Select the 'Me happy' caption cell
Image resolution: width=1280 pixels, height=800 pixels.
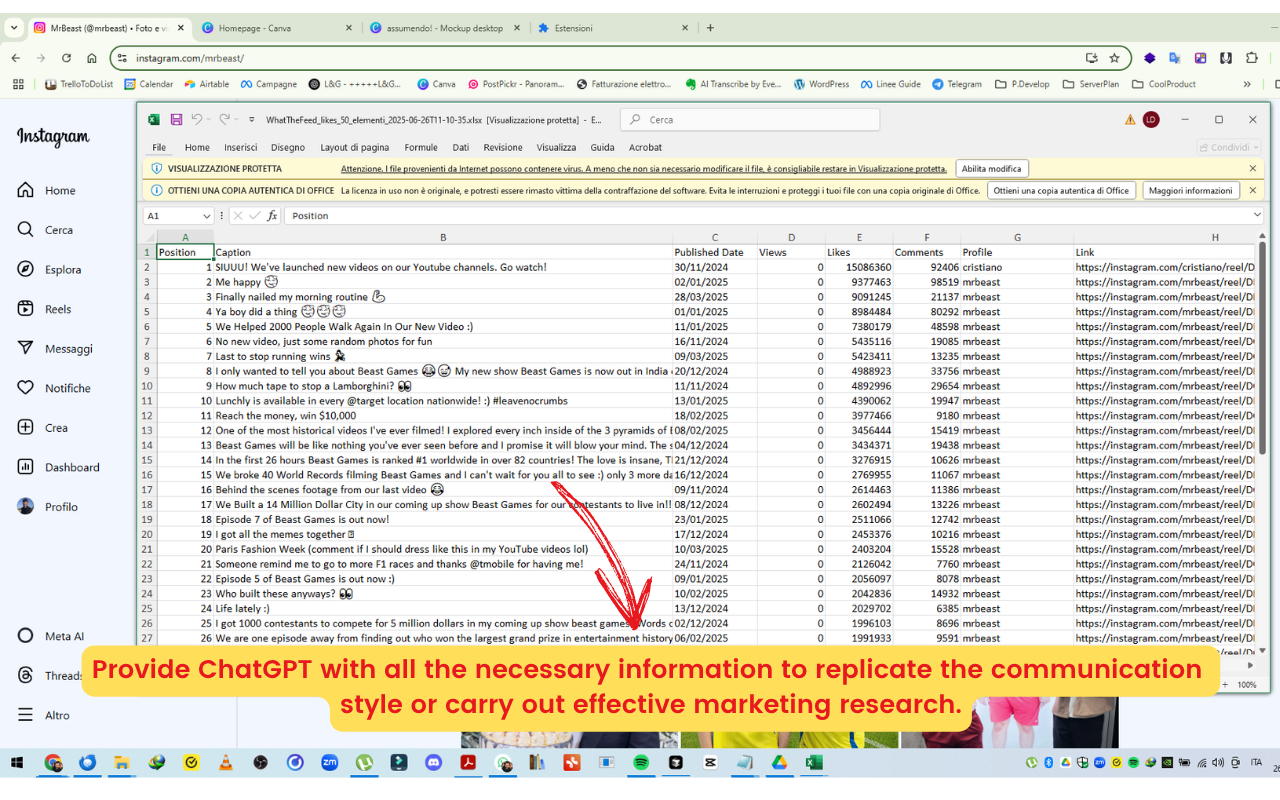(x=443, y=282)
